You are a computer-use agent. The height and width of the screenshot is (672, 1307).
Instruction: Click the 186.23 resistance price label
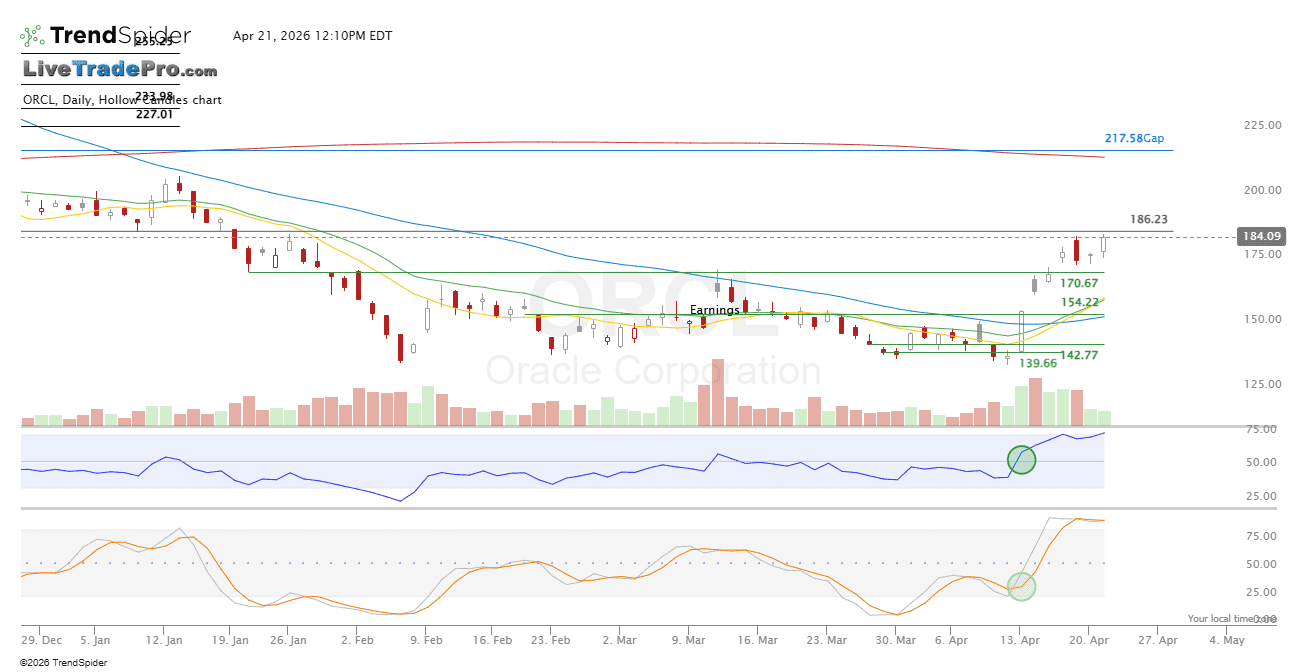pyautogui.click(x=1149, y=219)
